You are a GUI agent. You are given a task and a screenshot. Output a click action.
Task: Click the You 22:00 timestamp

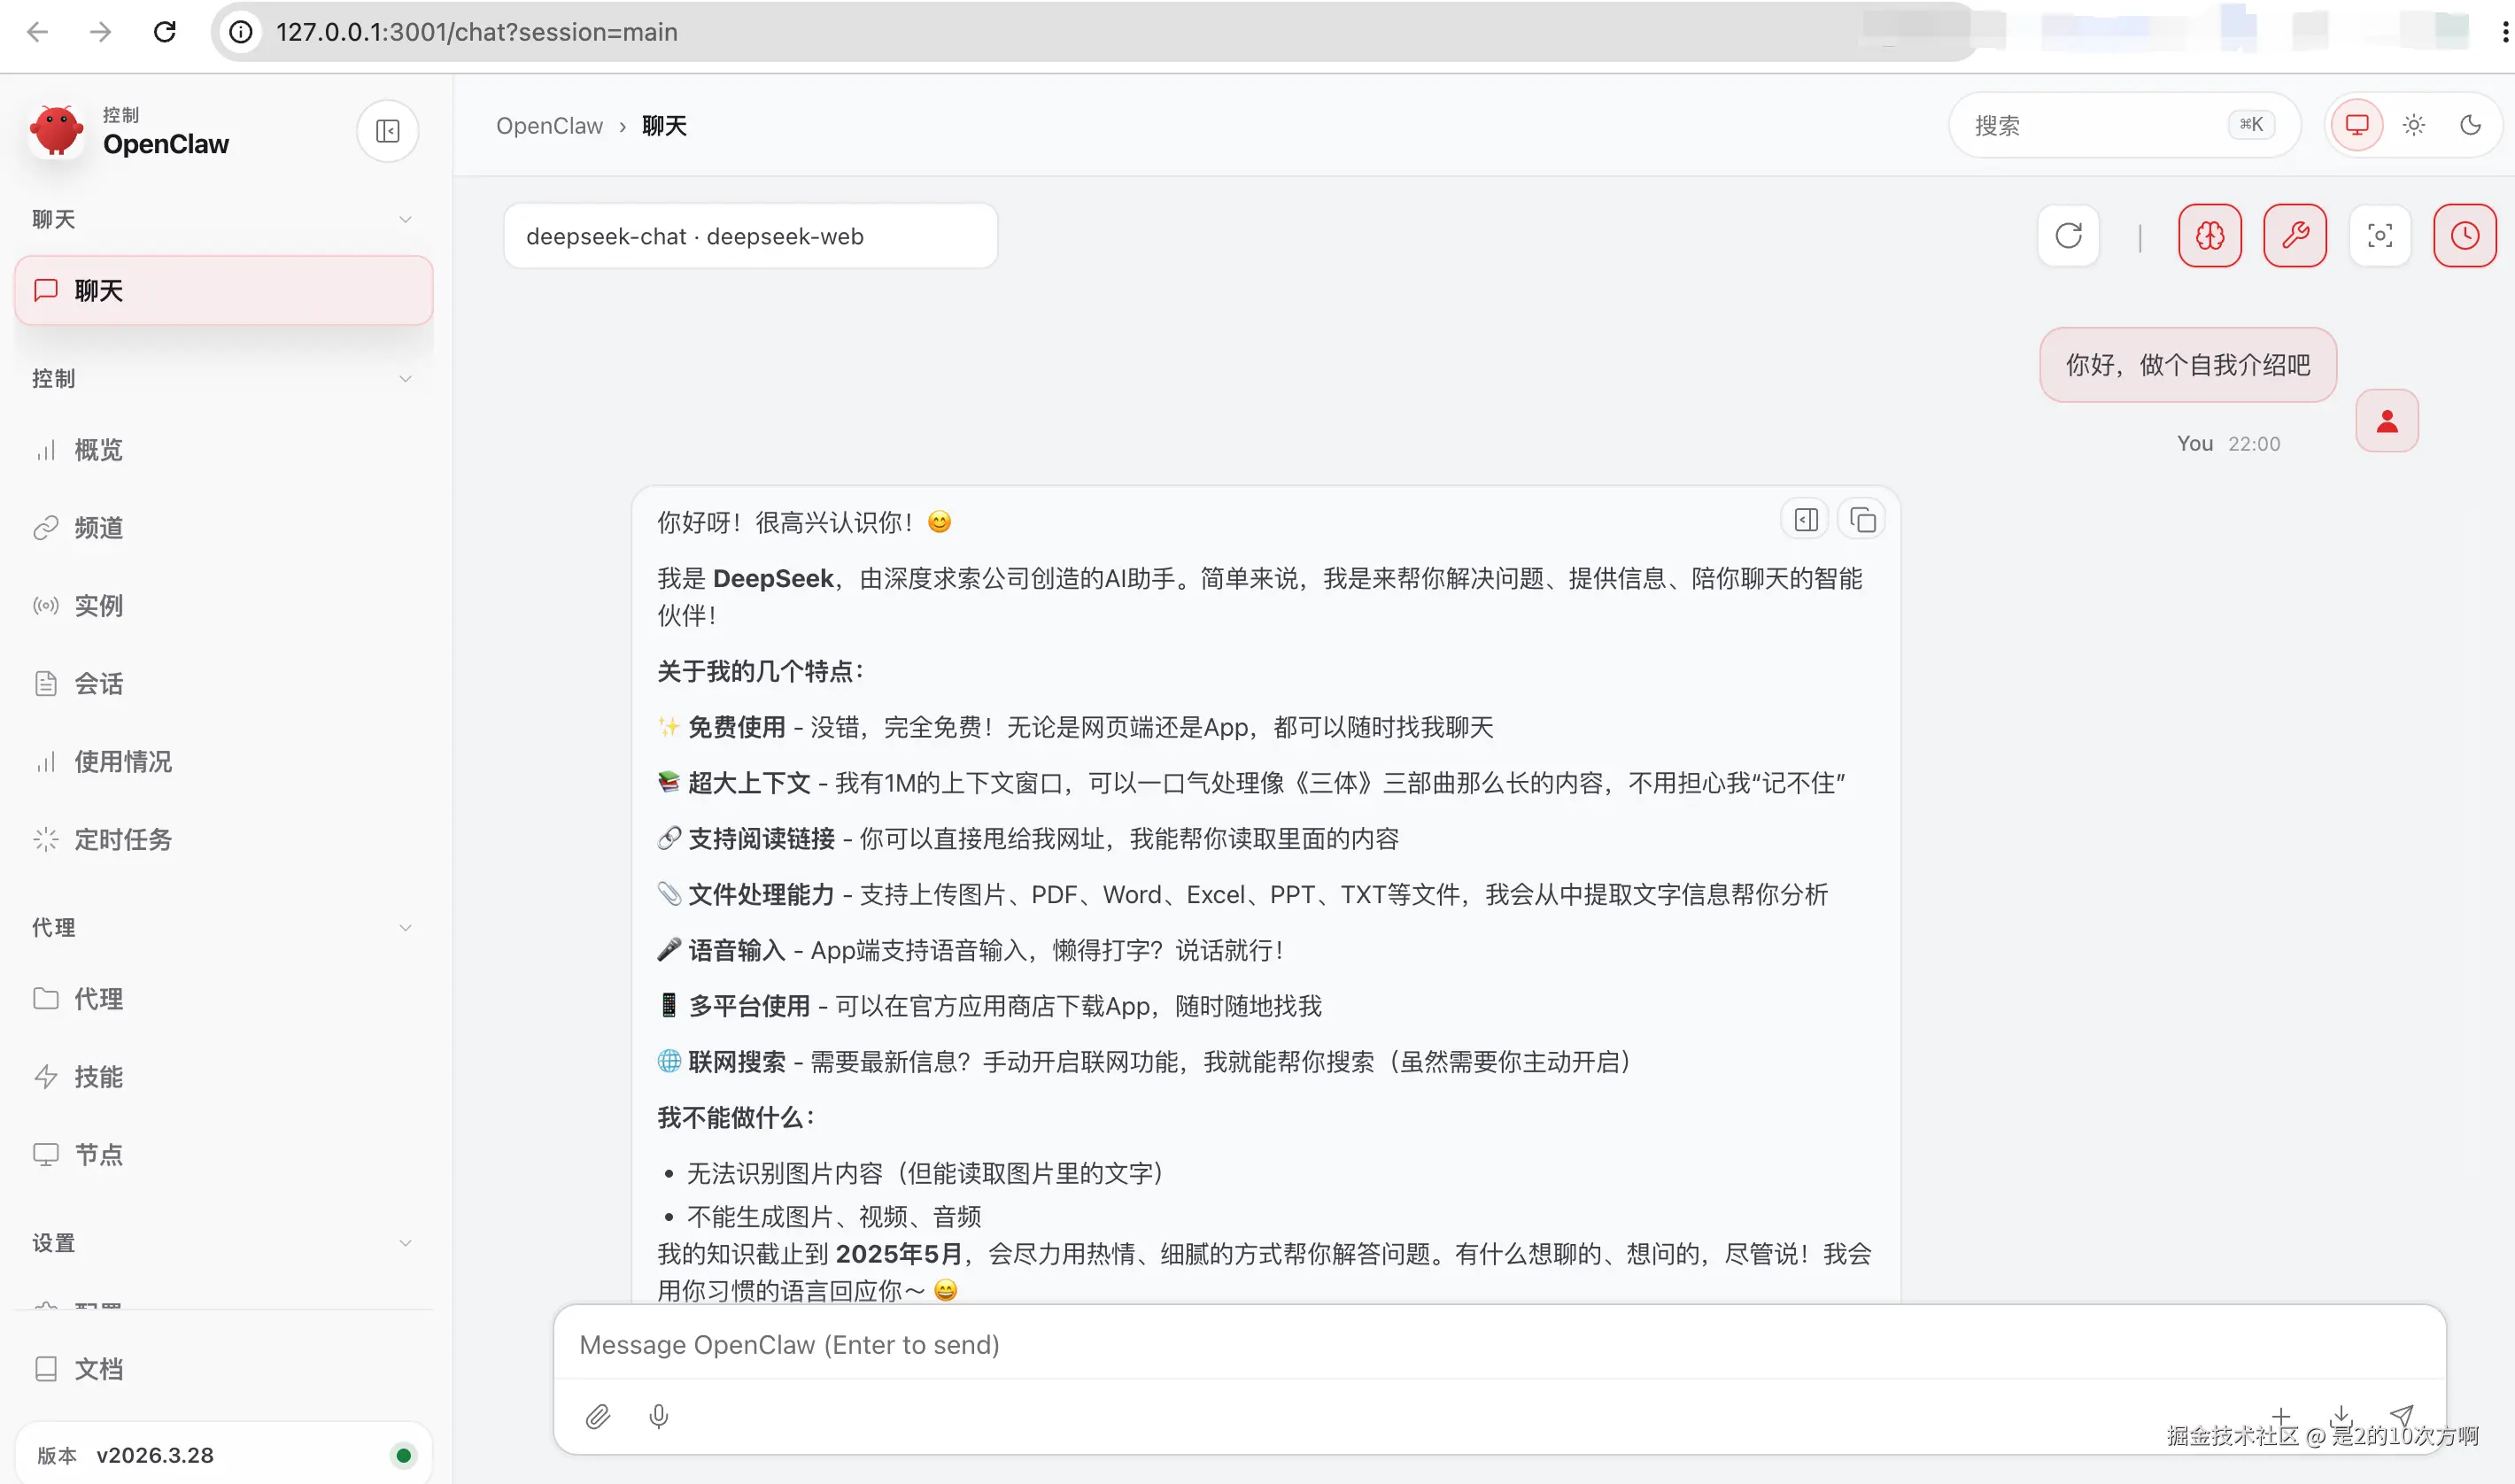tap(2228, 444)
